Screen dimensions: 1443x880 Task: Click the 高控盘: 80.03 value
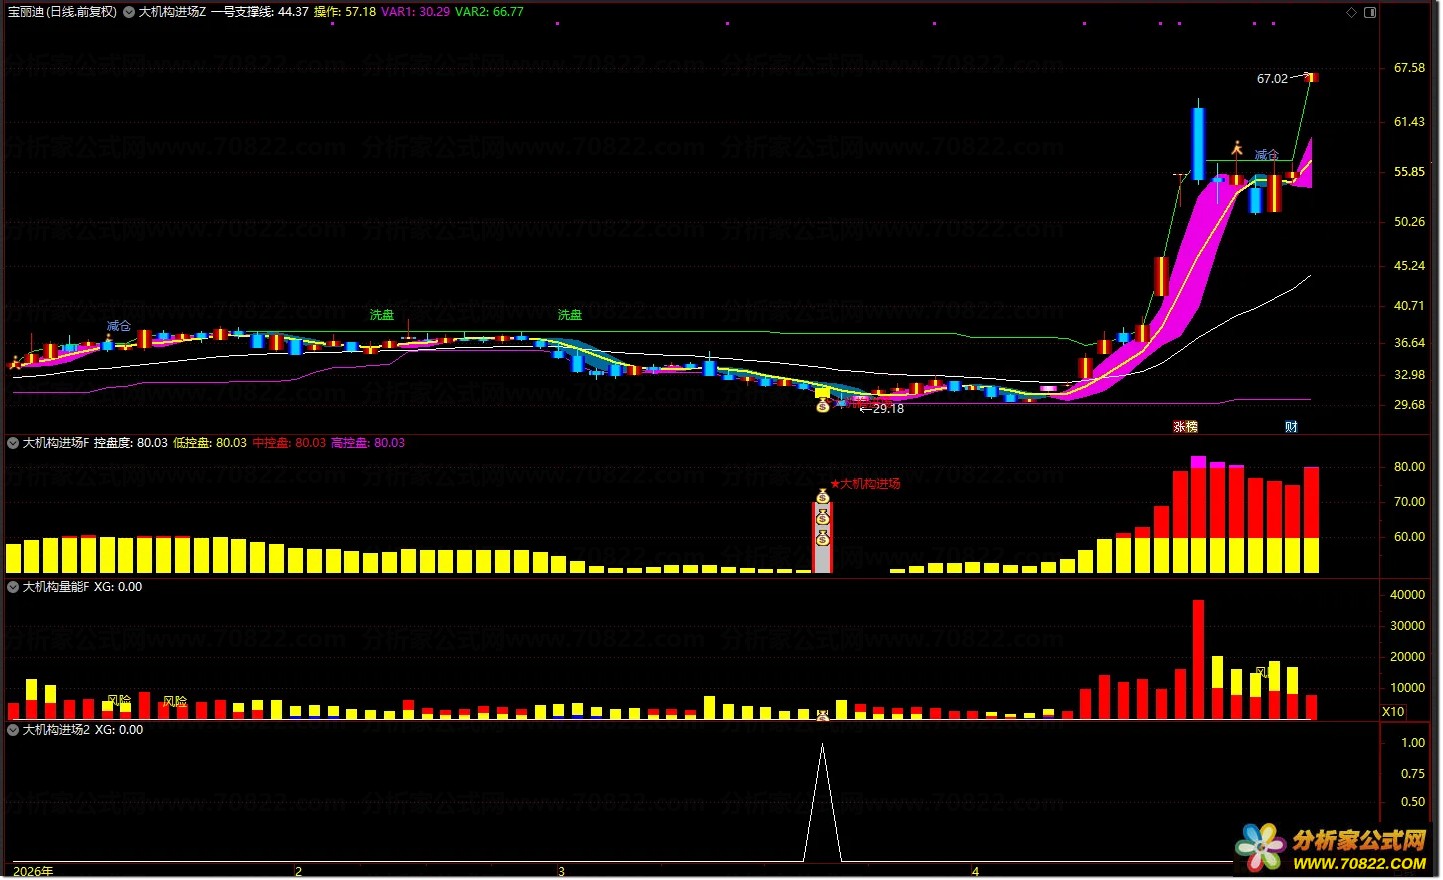[x=368, y=443]
